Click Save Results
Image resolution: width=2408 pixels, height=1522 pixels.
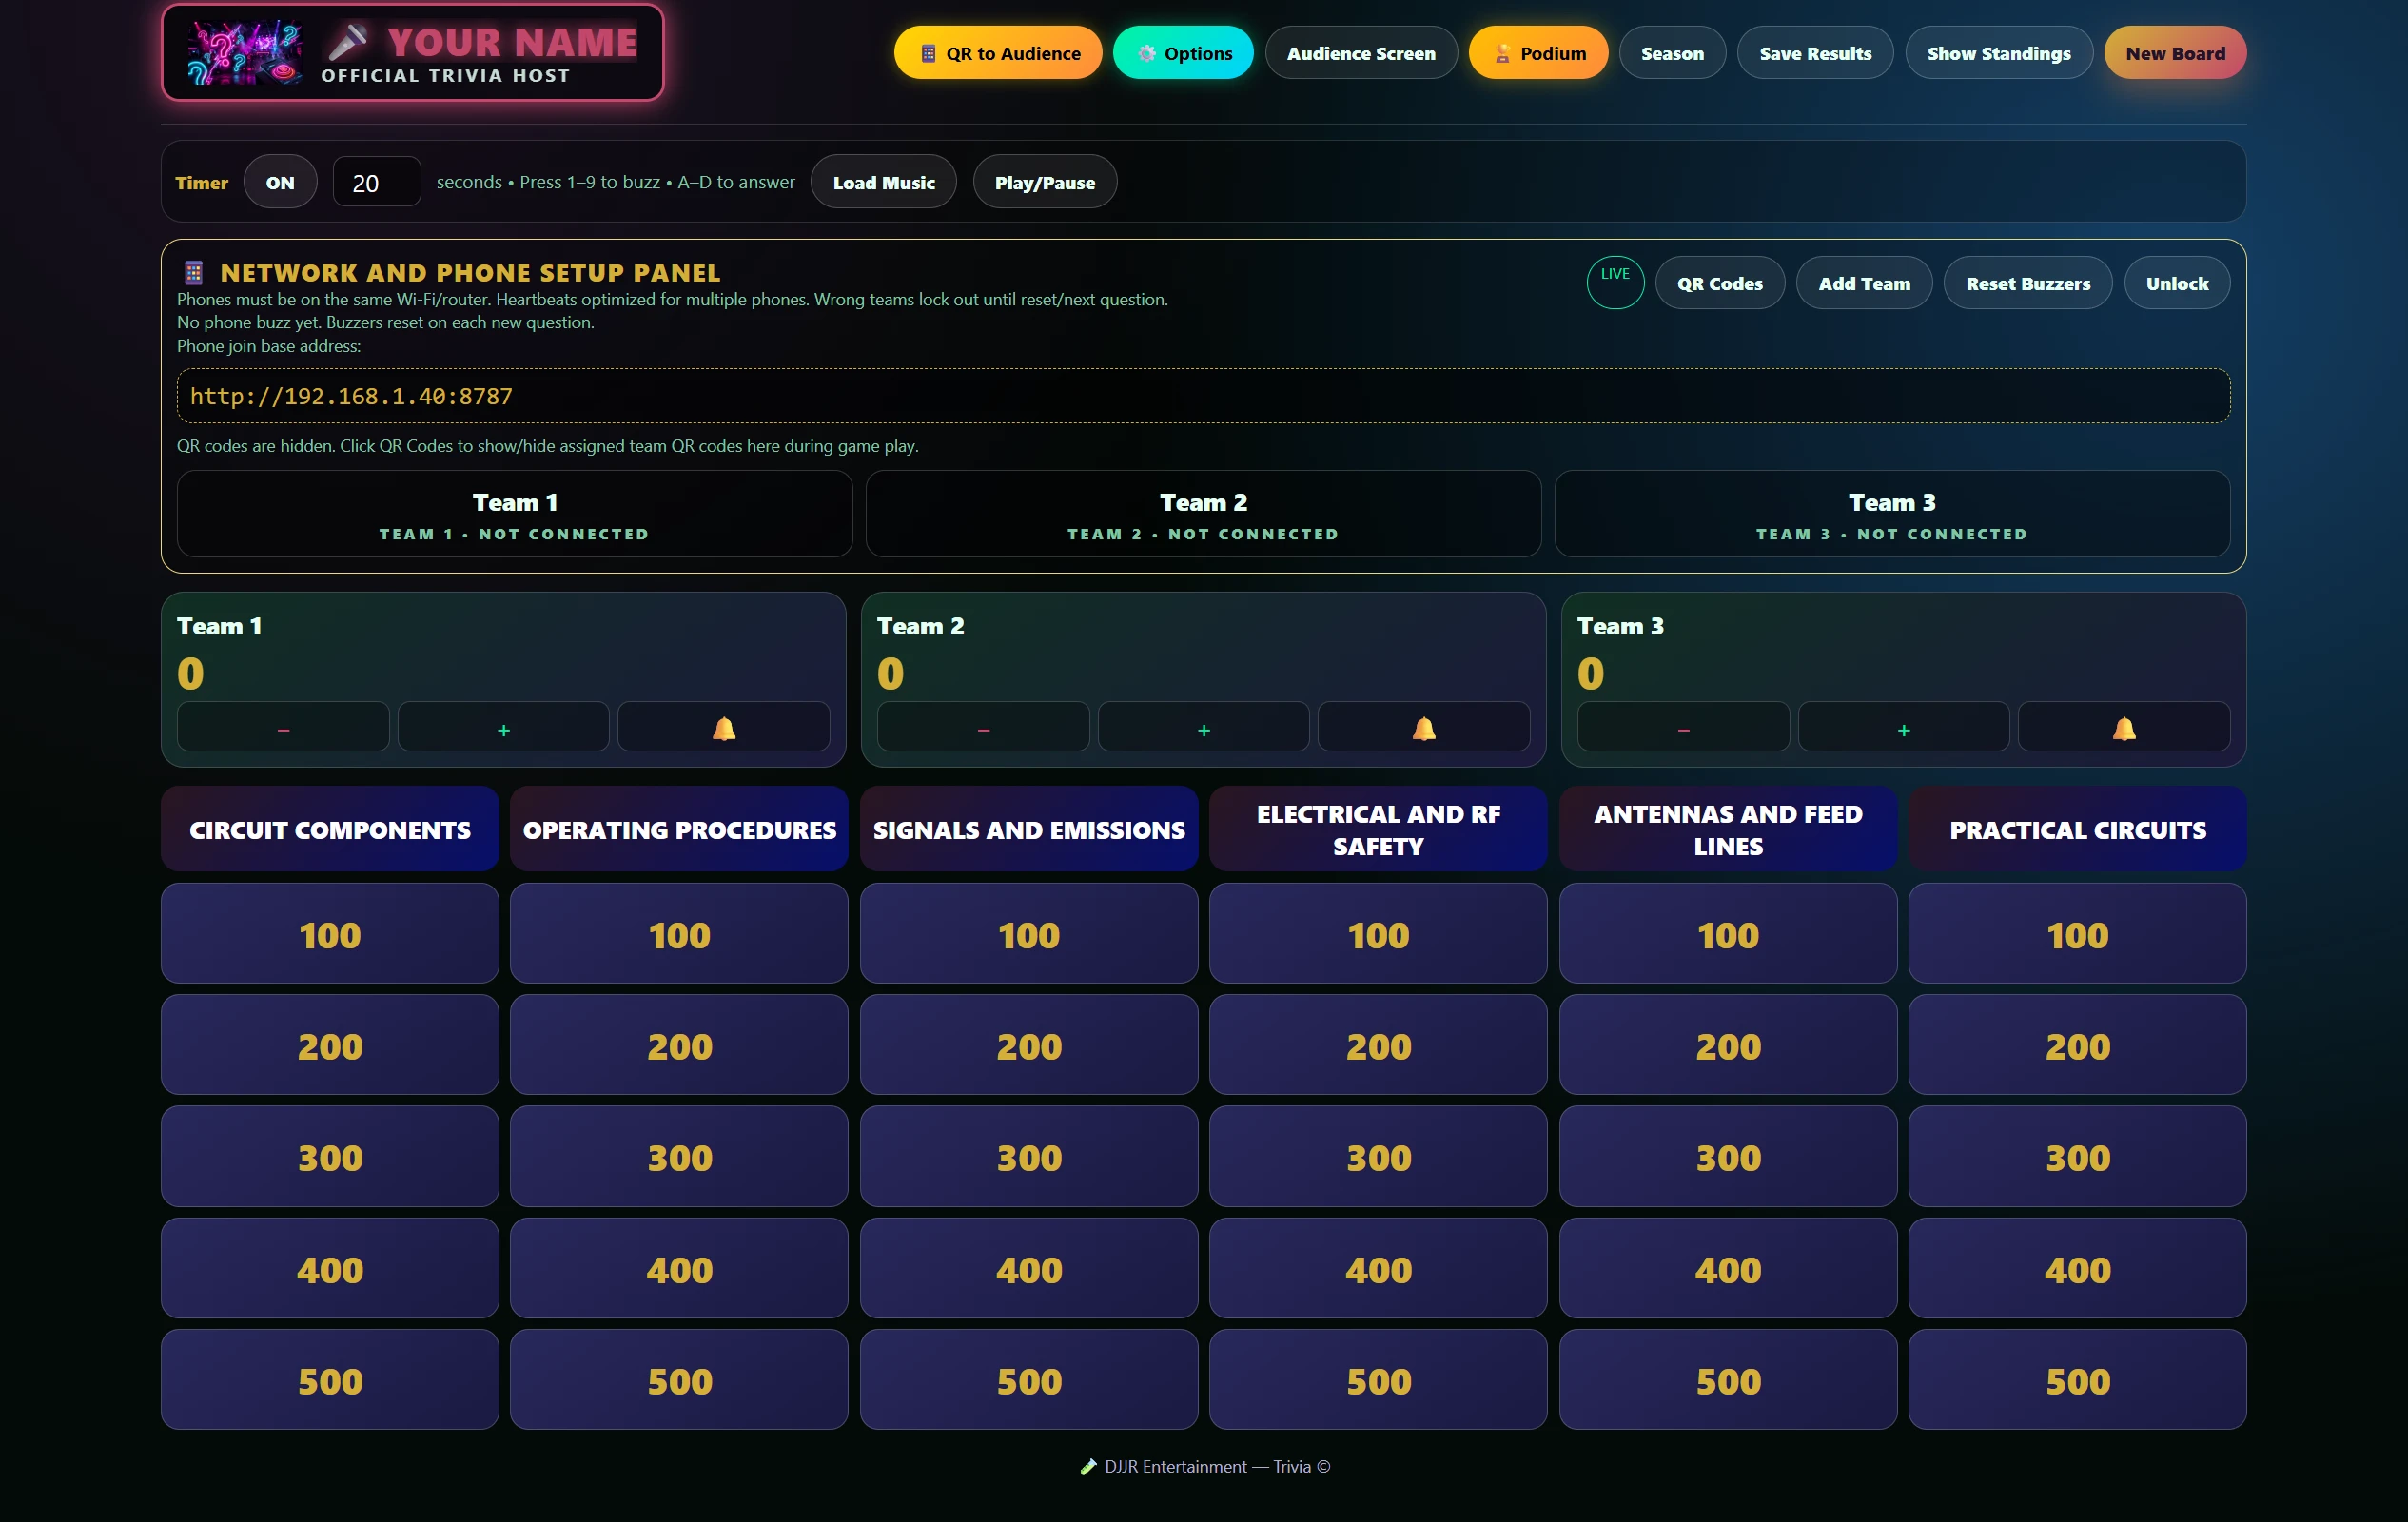tap(1815, 53)
